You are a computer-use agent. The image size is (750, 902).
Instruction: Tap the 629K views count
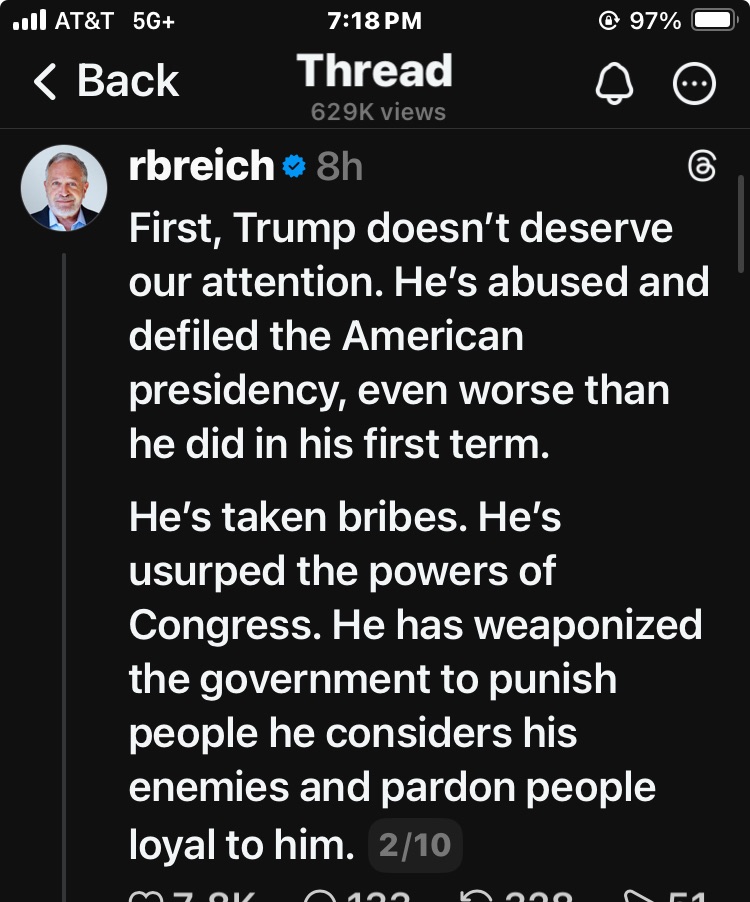click(x=378, y=111)
